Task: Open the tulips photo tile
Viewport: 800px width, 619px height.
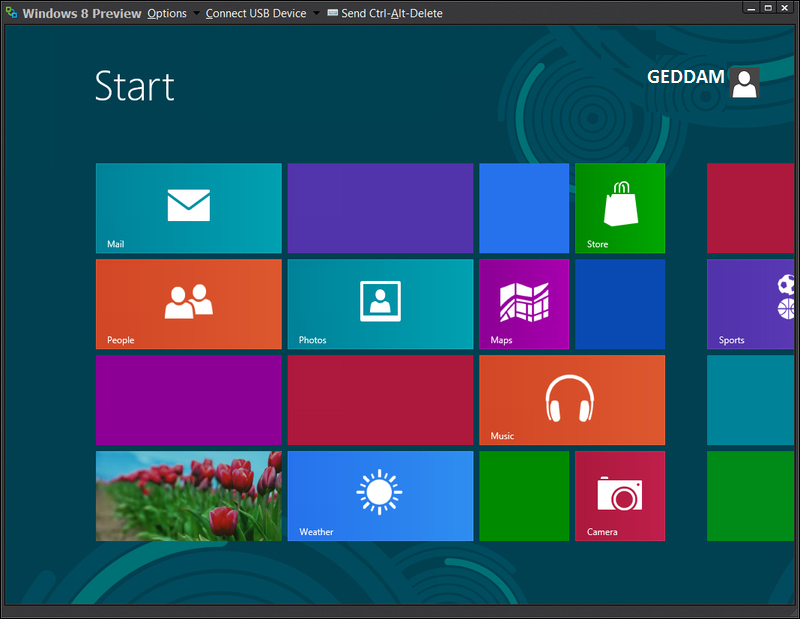Action: point(189,496)
